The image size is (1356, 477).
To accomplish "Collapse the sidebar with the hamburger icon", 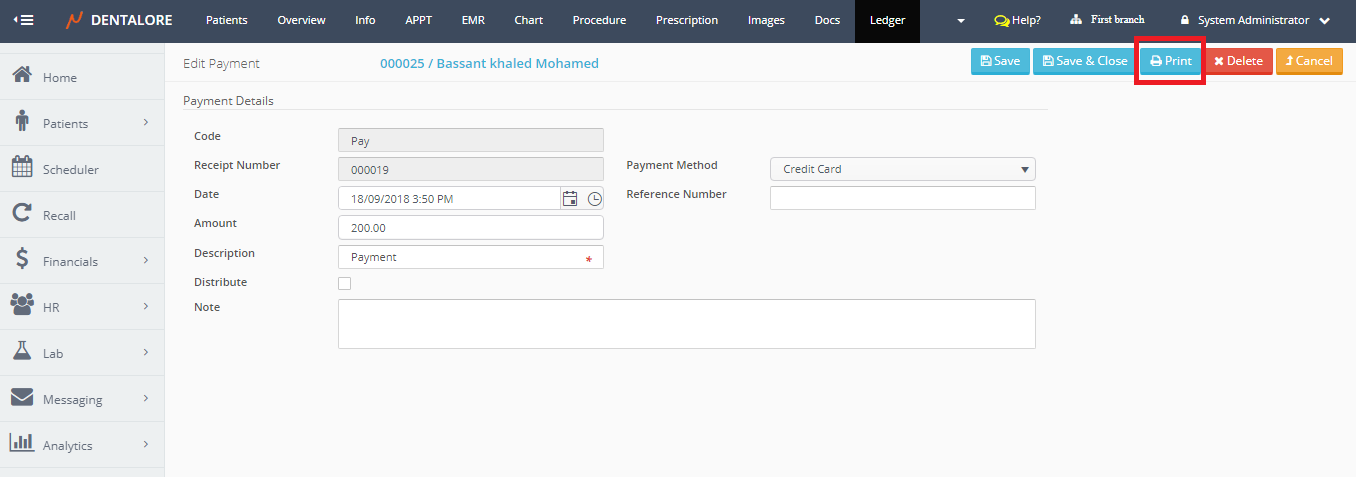I will tap(23, 20).
